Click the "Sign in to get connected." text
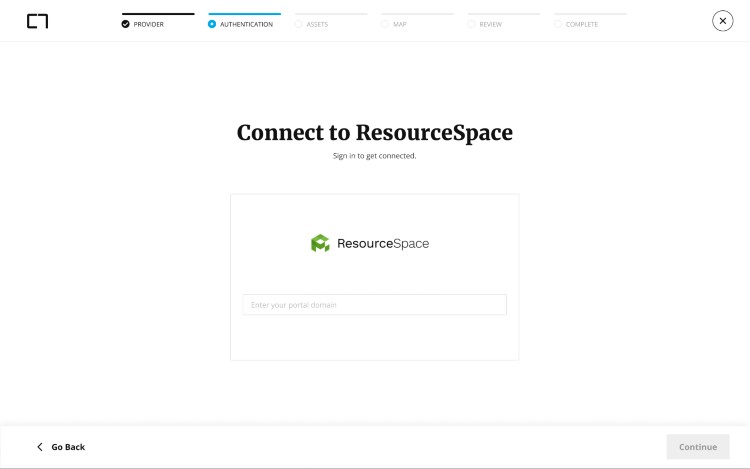The image size is (750, 469). point(375,156)
